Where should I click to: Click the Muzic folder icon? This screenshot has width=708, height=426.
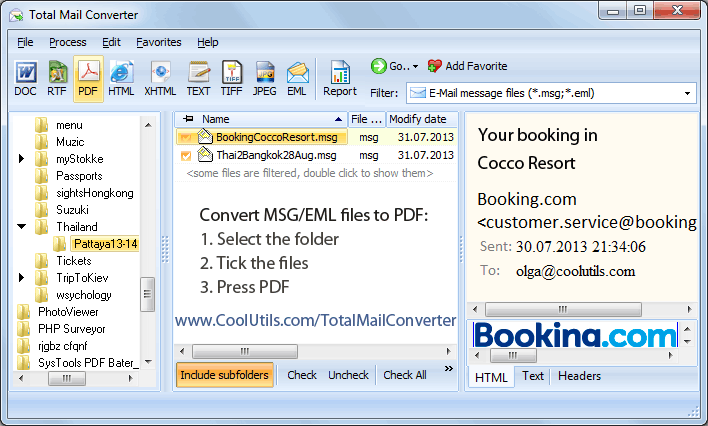[41, 142]
